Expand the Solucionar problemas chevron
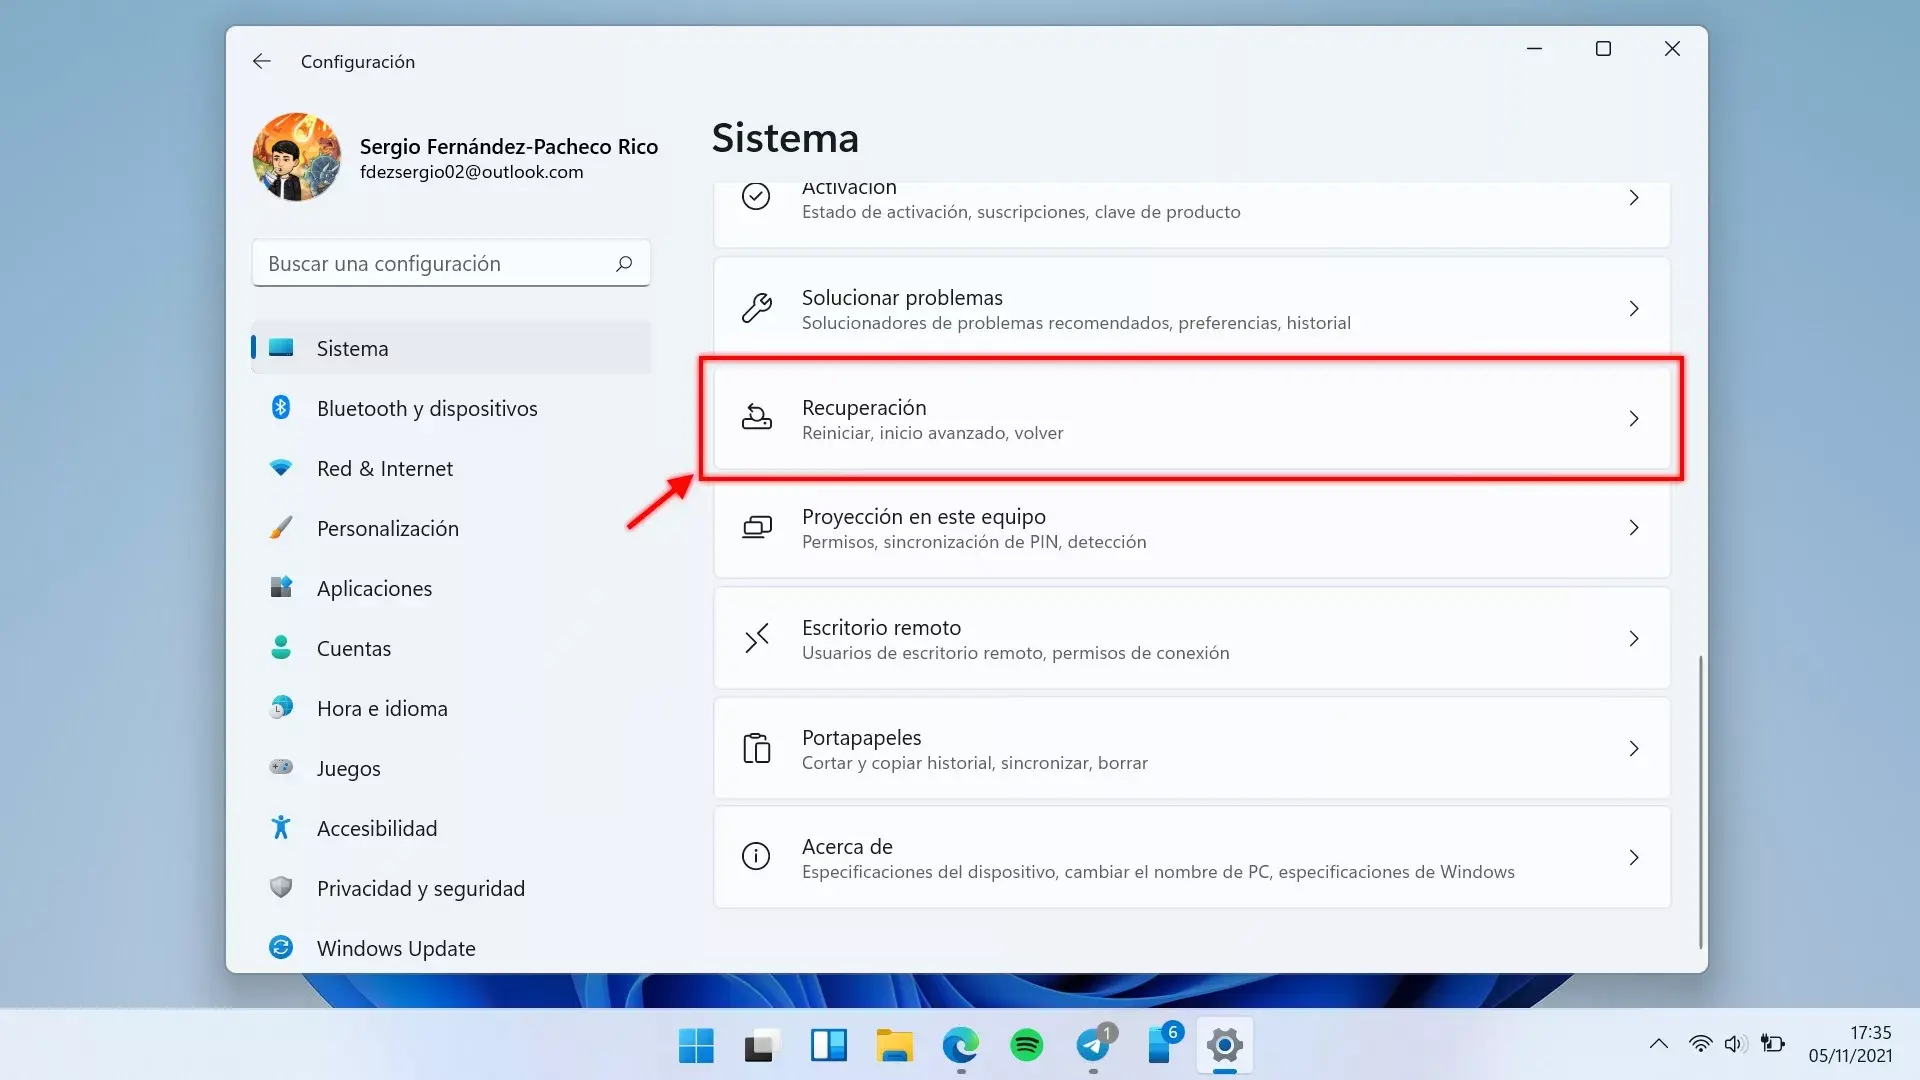The image size is (1920, 1080). [1634, 308]
